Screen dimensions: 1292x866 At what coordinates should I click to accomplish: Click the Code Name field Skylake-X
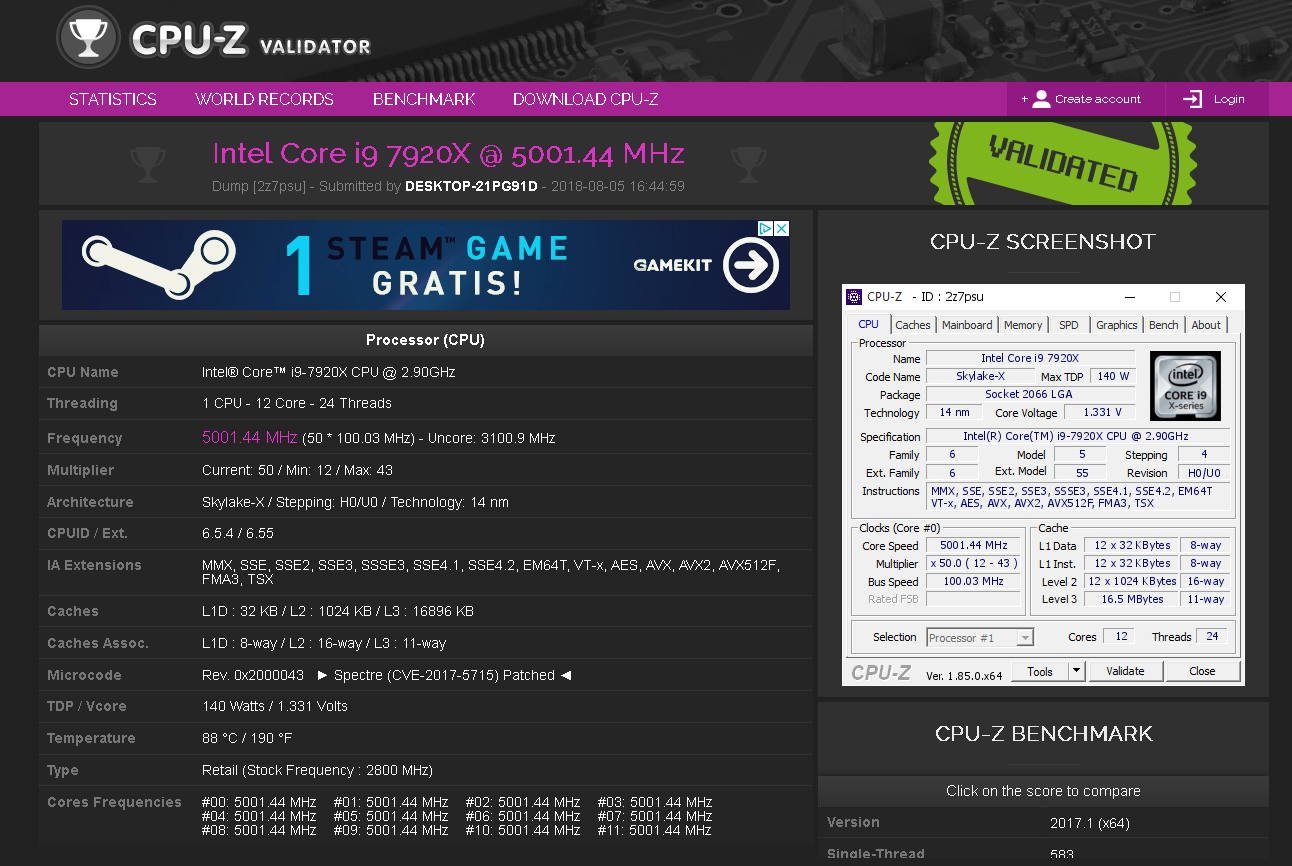[980, 376]
